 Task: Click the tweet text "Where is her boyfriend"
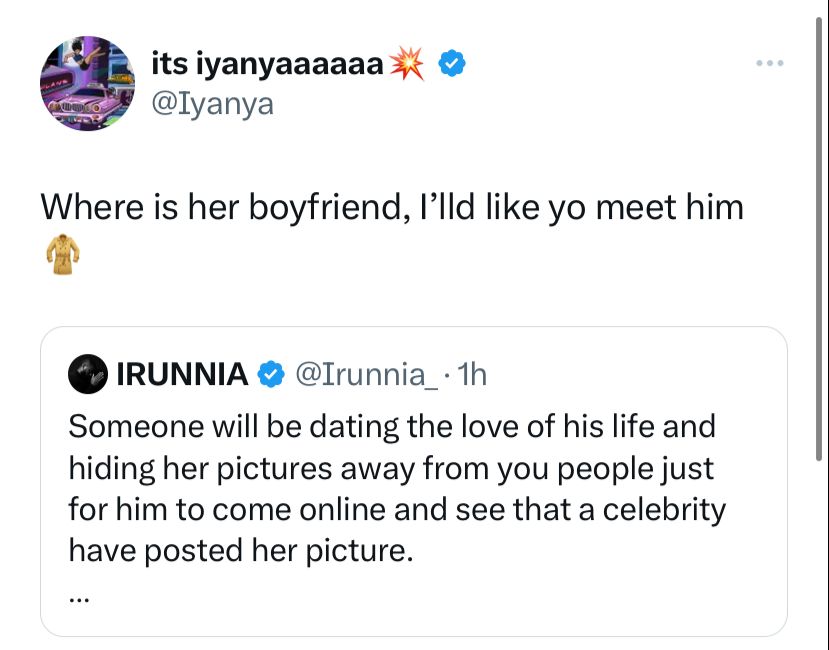tap(392, 208)
